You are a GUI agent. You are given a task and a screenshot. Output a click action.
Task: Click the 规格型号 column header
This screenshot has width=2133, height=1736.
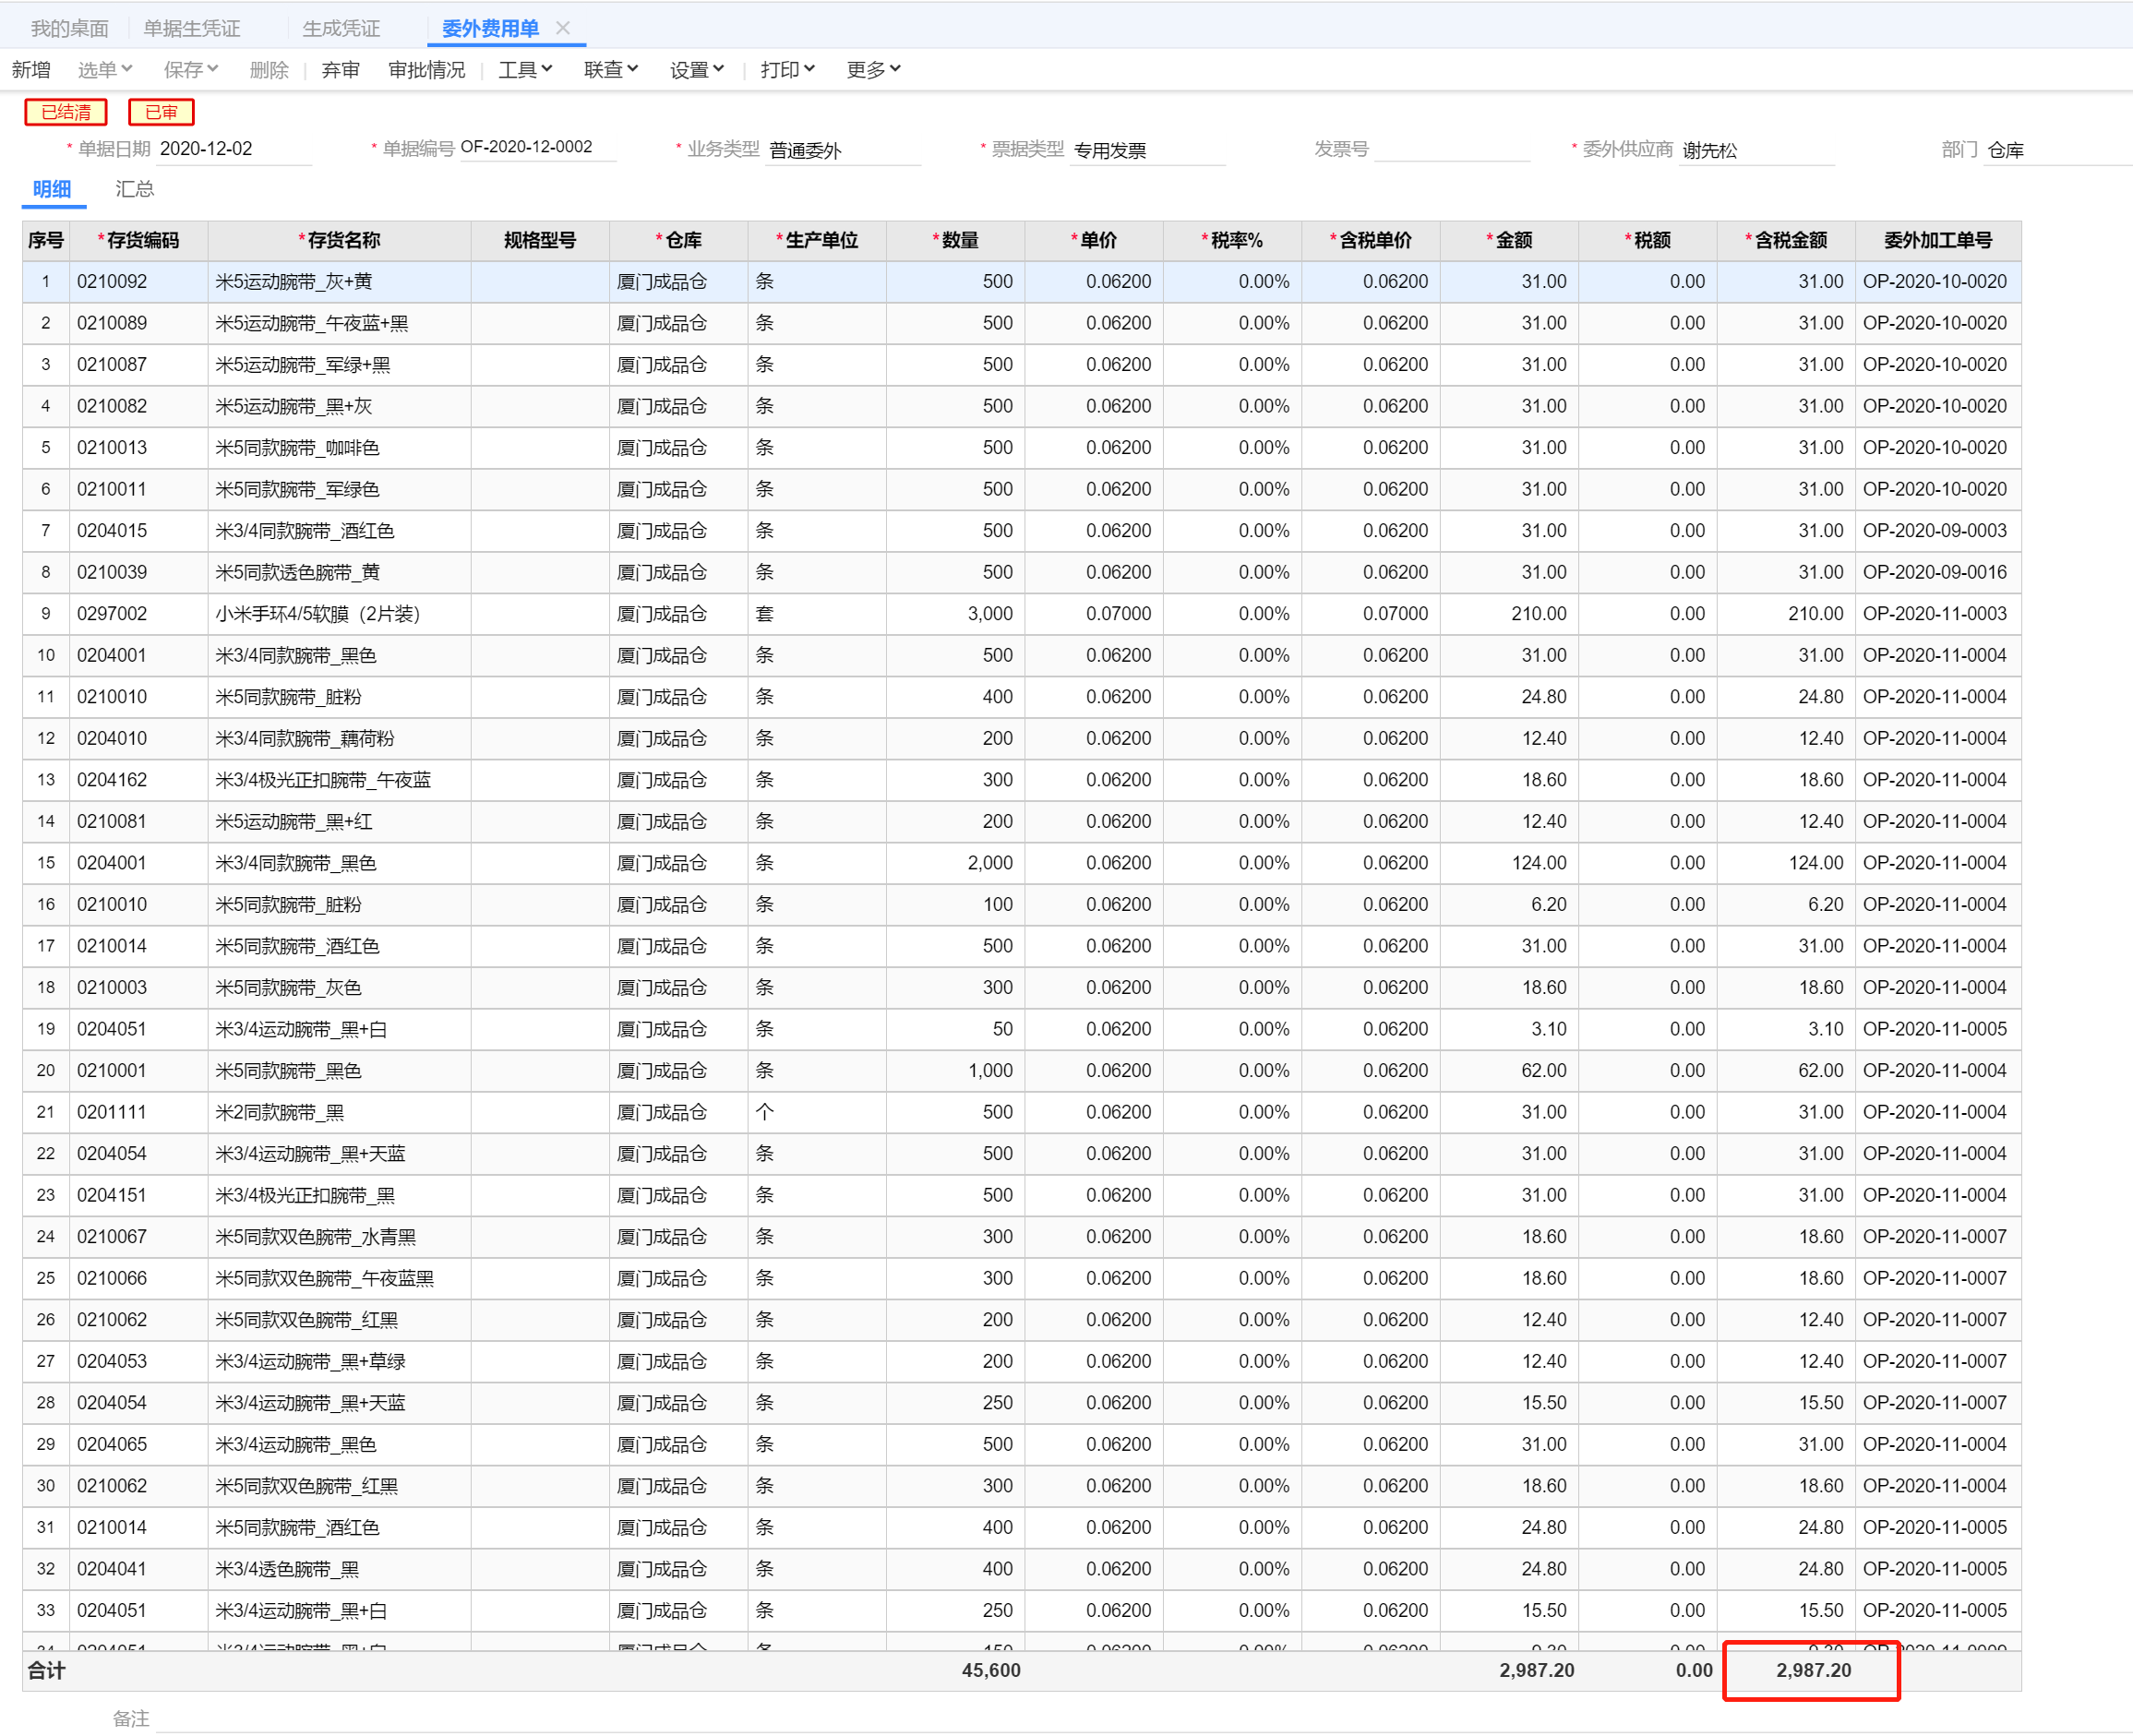pyautogui.click(x=540, y=240)
